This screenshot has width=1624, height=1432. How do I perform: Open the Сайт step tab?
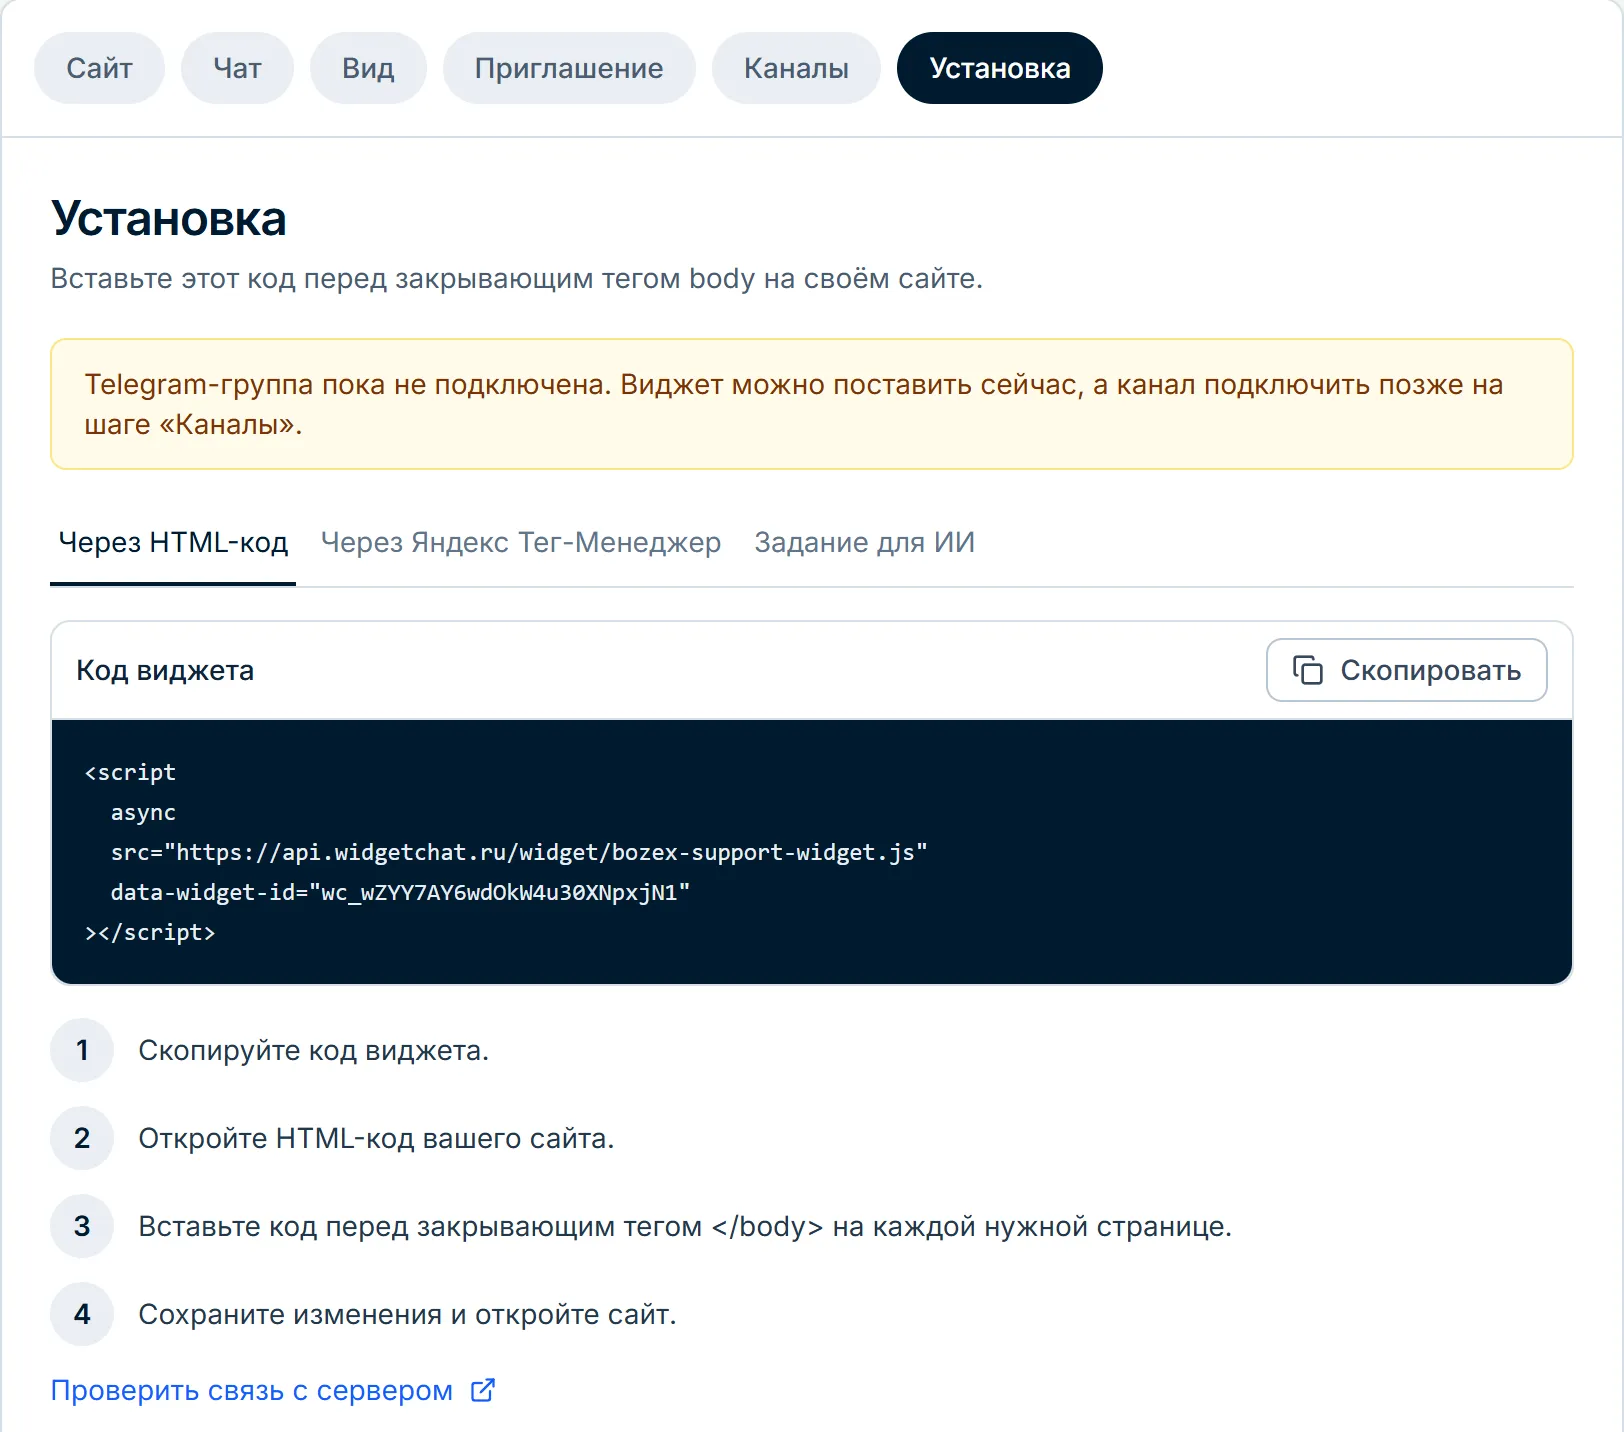[99, 68]
